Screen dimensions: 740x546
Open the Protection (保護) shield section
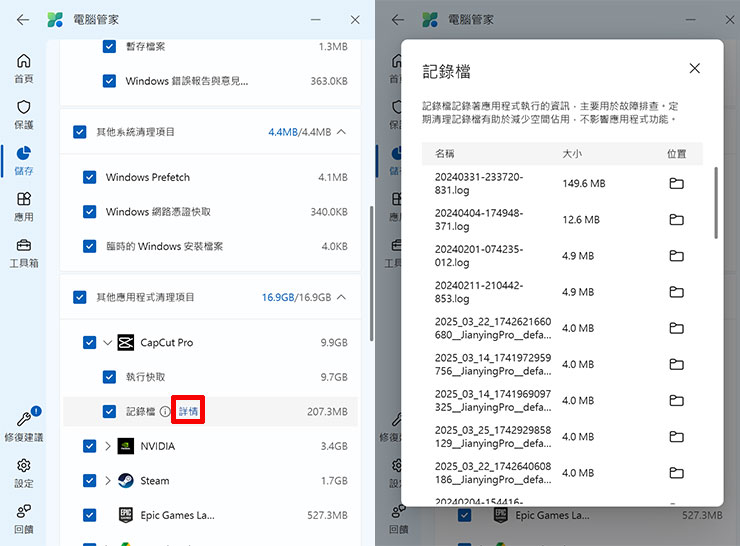click(x=24, y=115)
